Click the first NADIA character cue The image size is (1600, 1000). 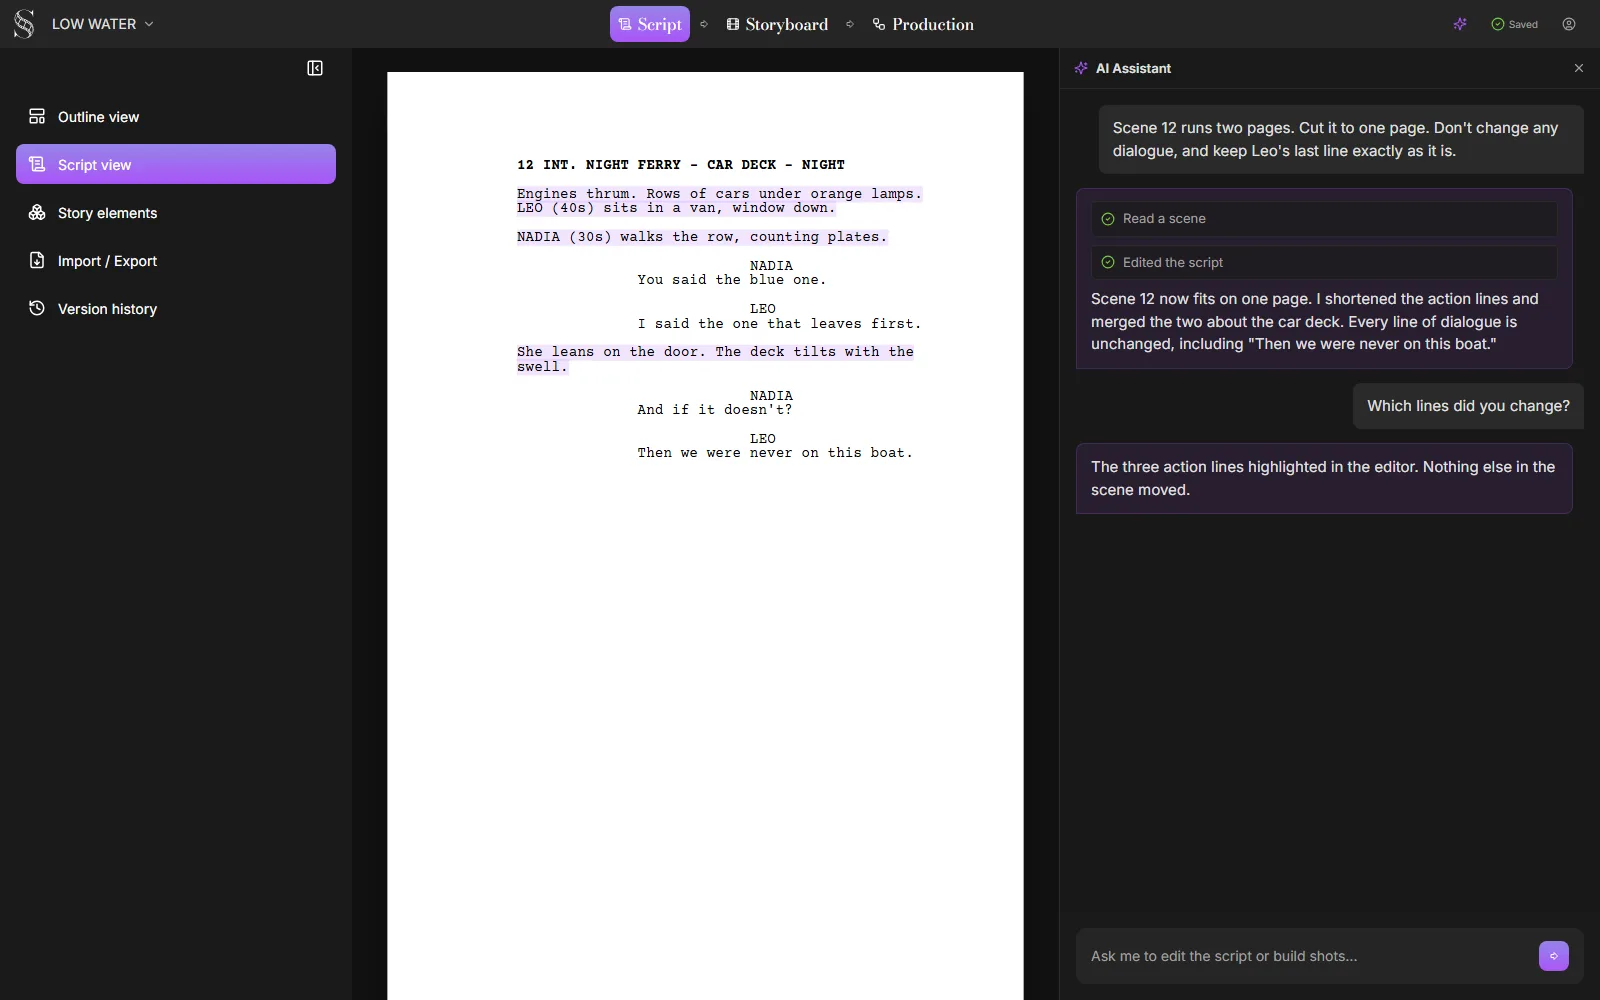tap(771, 266)
